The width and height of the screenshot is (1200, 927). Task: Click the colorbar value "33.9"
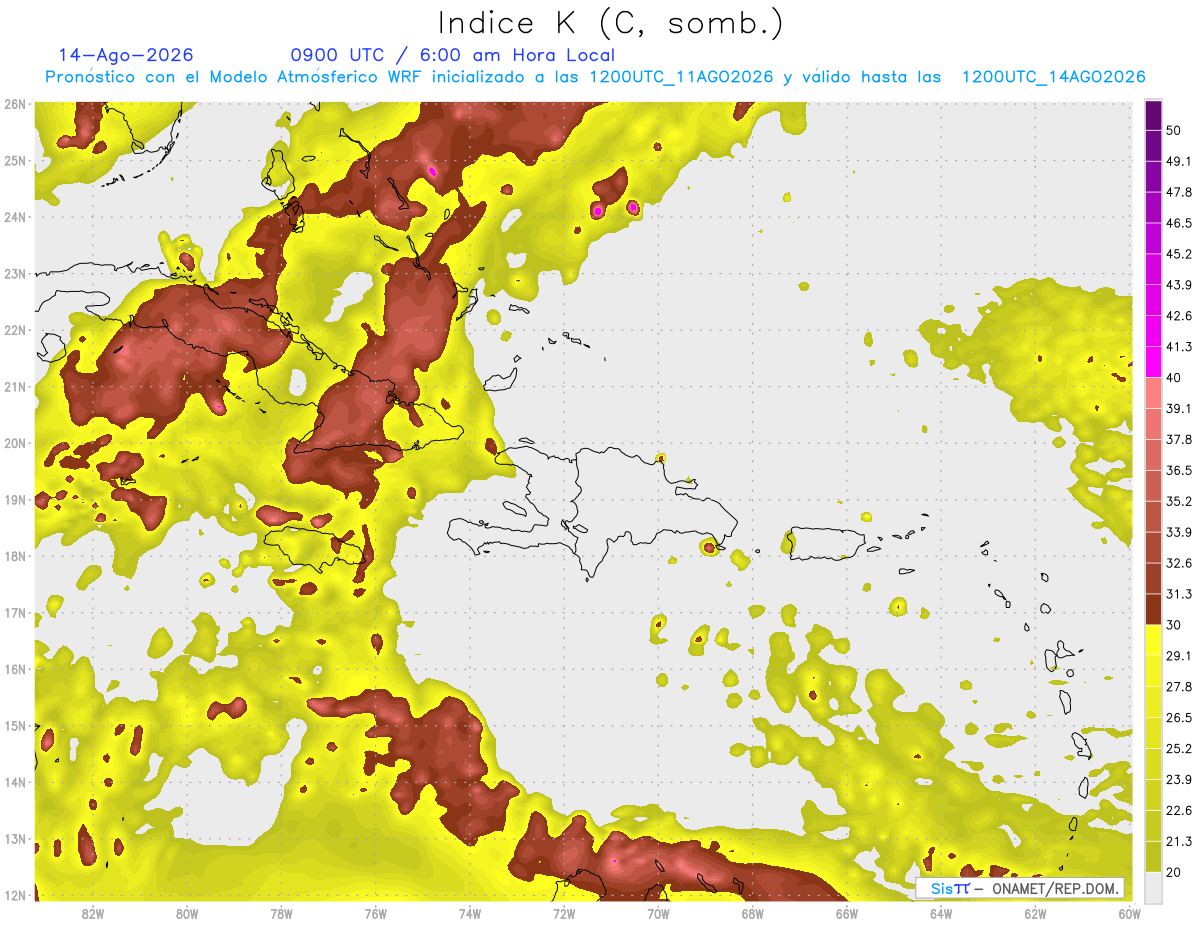click(x=1179, y=533)
